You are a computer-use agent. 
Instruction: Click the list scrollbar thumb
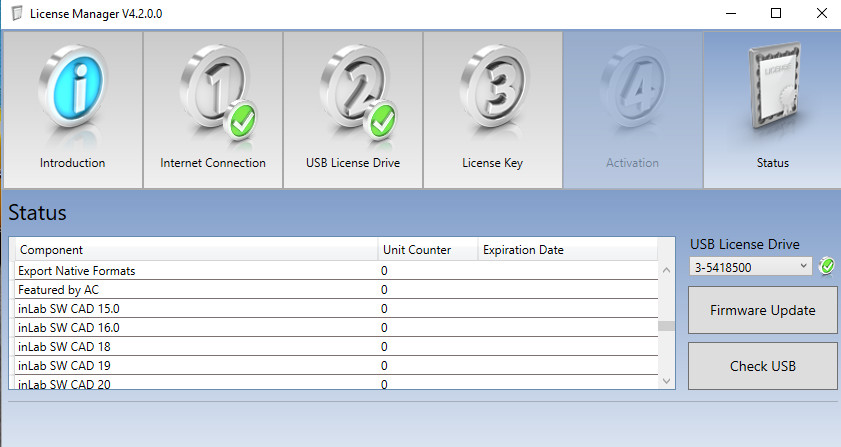(x=666, y=326)
